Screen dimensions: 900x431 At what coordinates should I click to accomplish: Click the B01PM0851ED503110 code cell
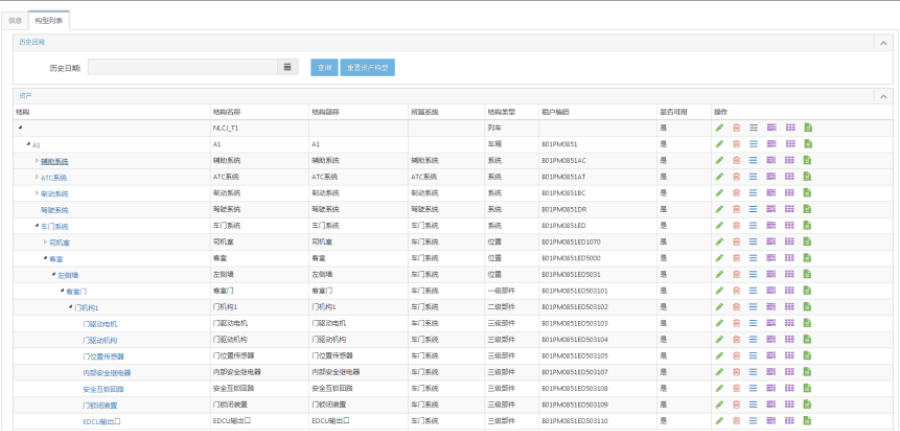pyautogui.click(x=575, y=421)
